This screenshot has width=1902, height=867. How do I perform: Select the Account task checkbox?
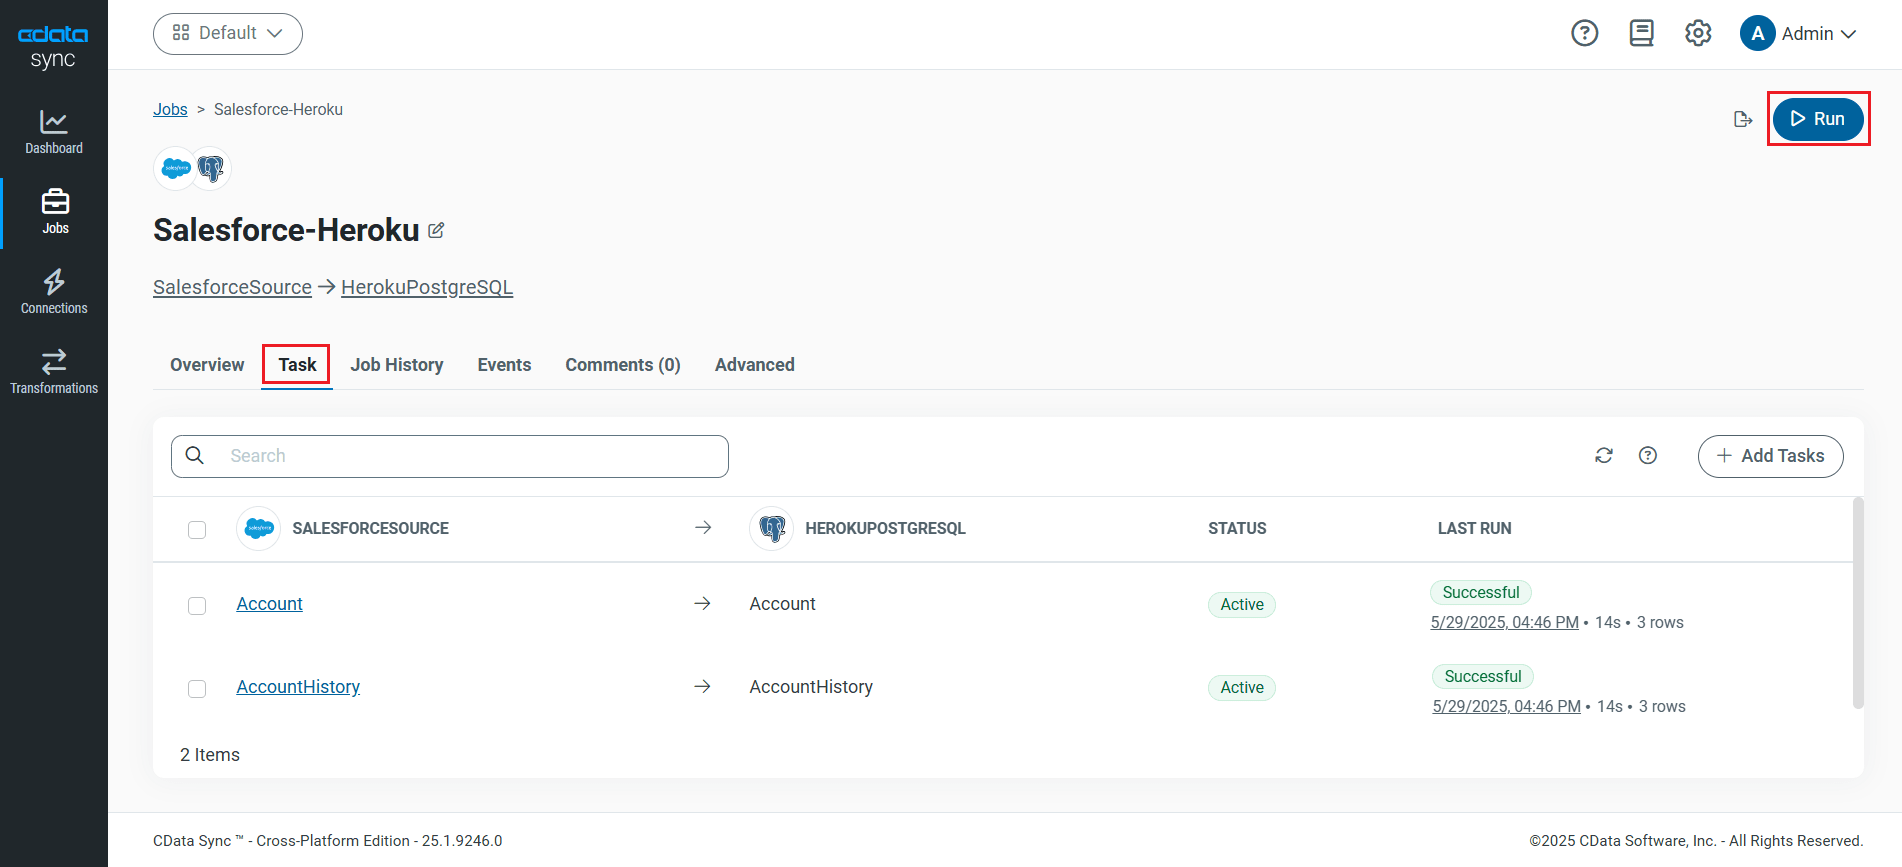(197, 606)
